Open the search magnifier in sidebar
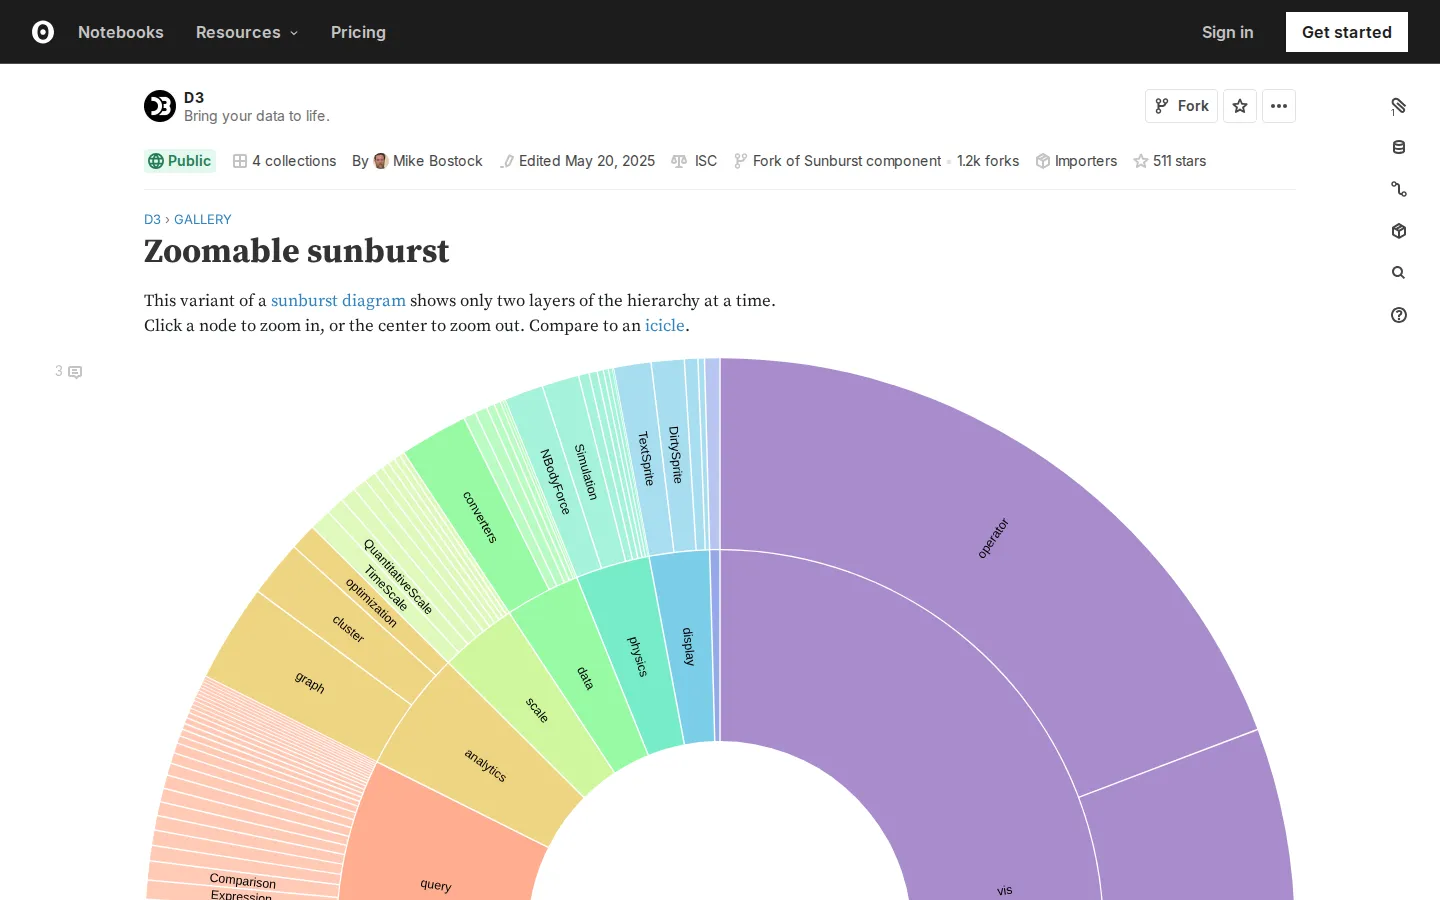The height and width of the screenshot is (900, 1440). coord(1399,273)
